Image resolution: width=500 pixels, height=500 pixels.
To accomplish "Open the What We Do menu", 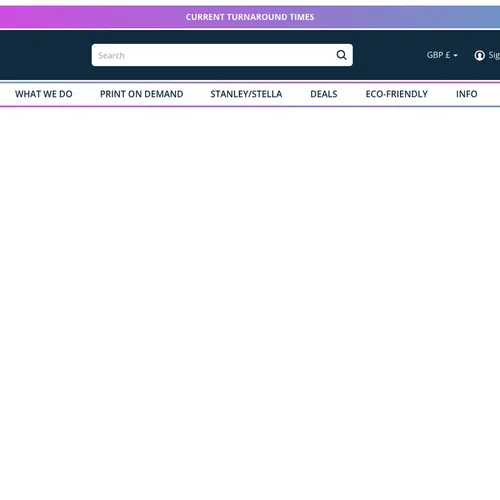I will [x=44, y=94].
